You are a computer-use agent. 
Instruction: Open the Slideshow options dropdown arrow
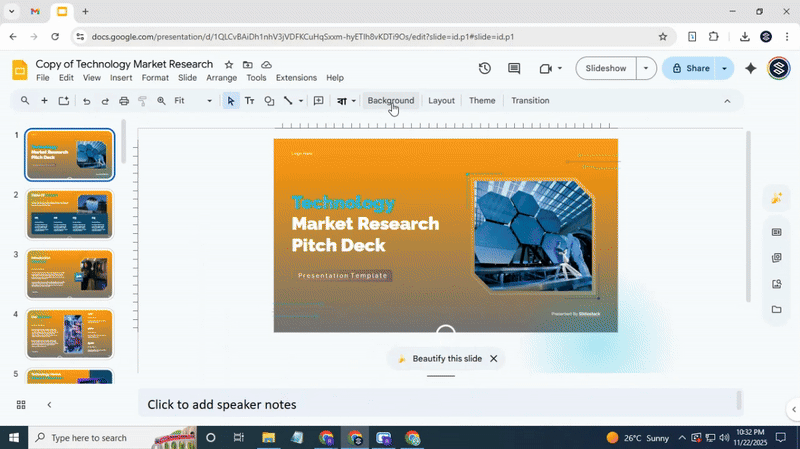click(647, 68)
